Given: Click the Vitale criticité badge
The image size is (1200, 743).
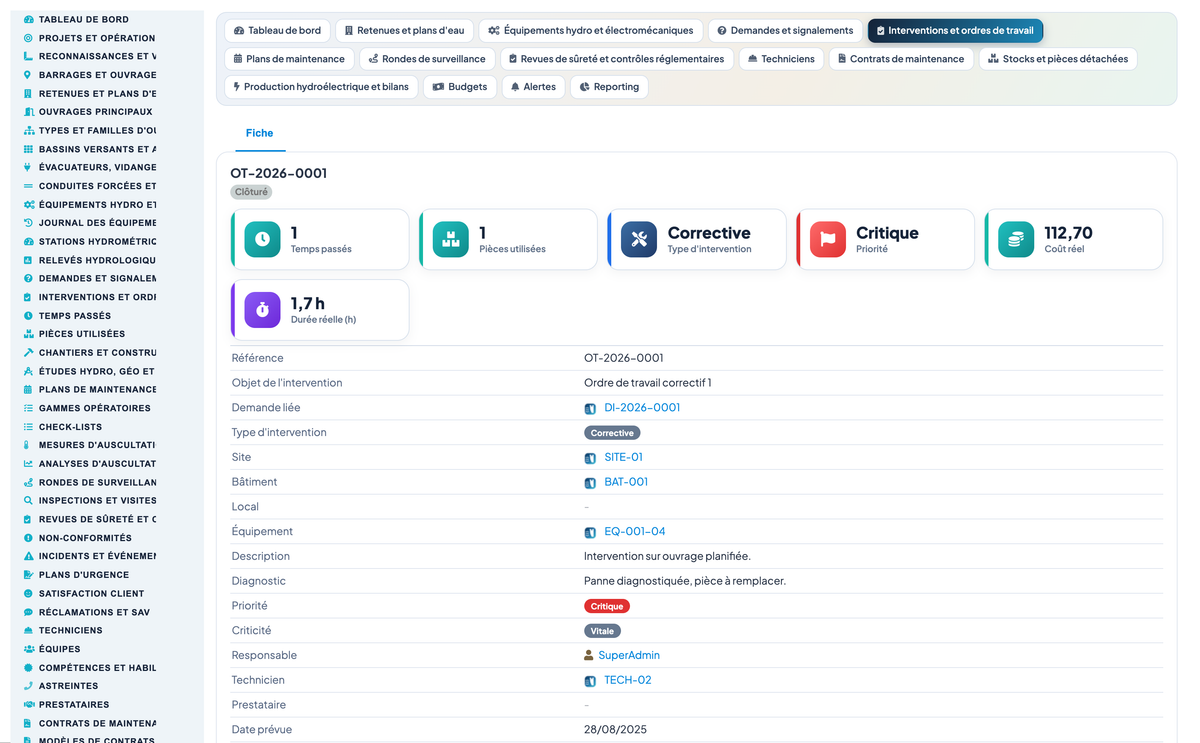Looking at the screenshot, I should tap(602, 631).
